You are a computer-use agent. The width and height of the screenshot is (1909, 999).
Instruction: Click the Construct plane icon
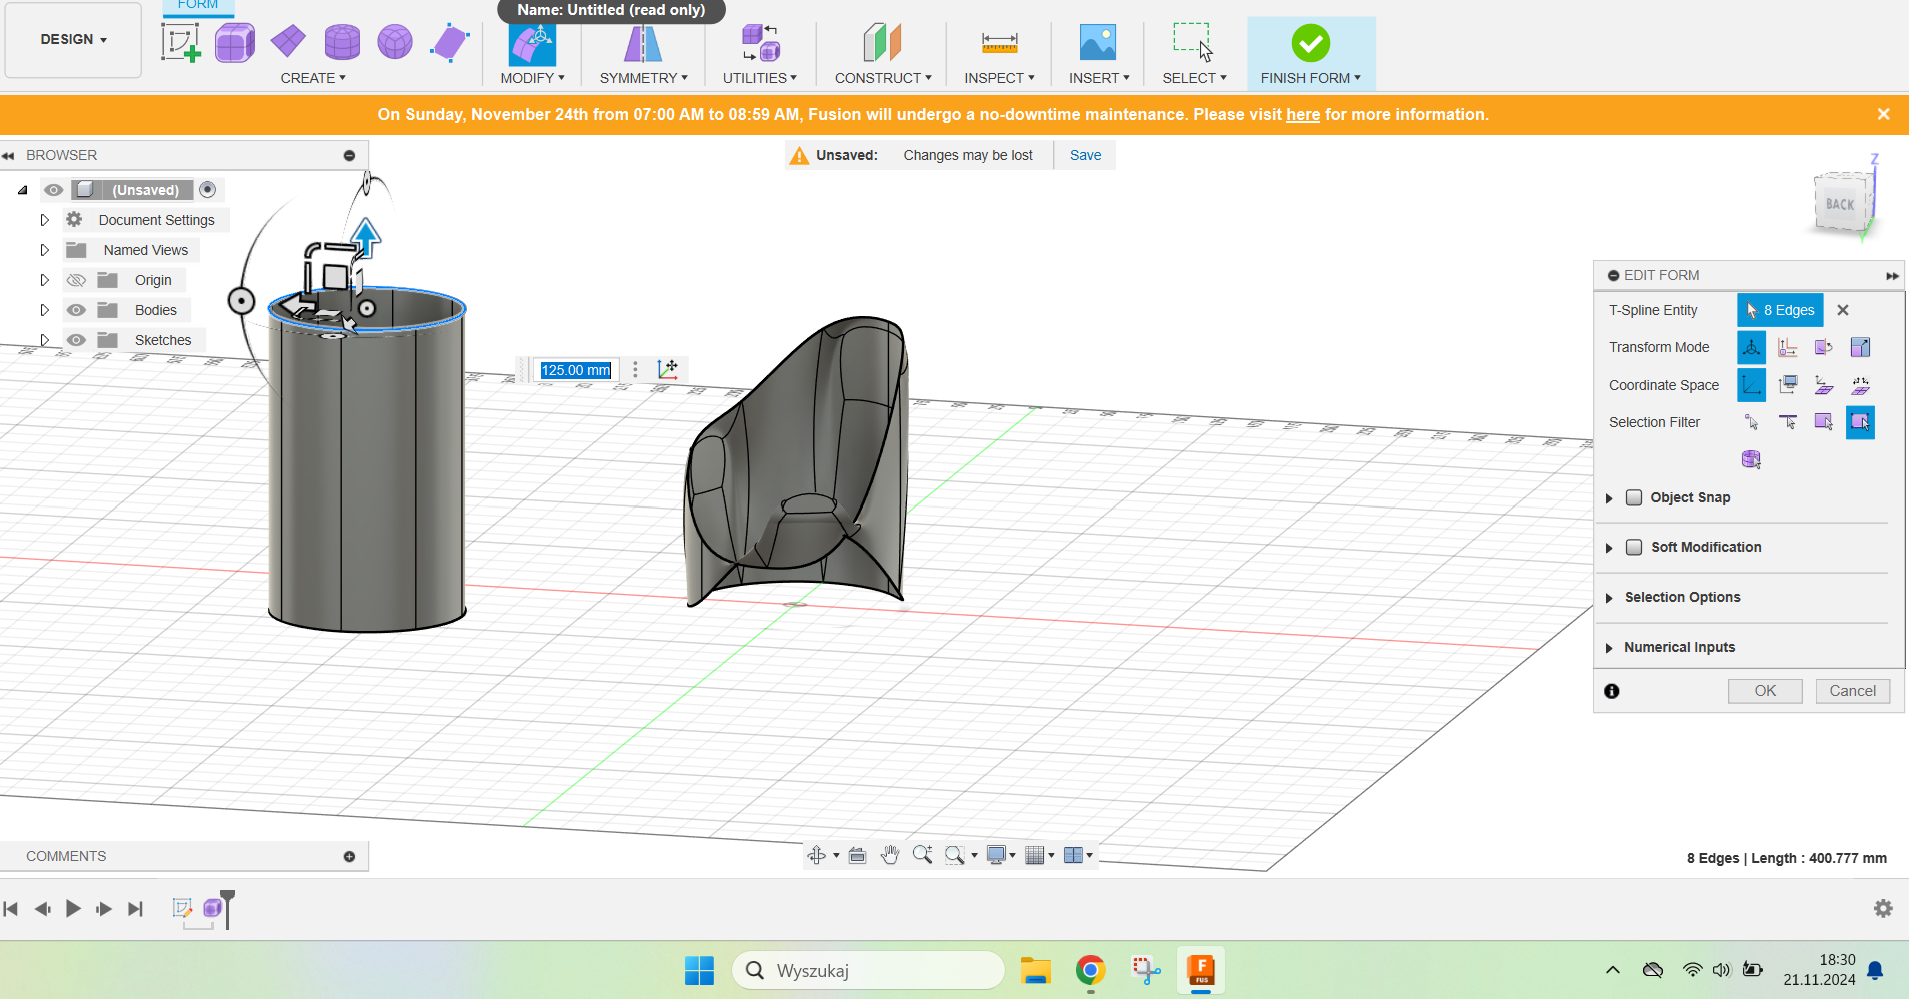pos(883,43)
